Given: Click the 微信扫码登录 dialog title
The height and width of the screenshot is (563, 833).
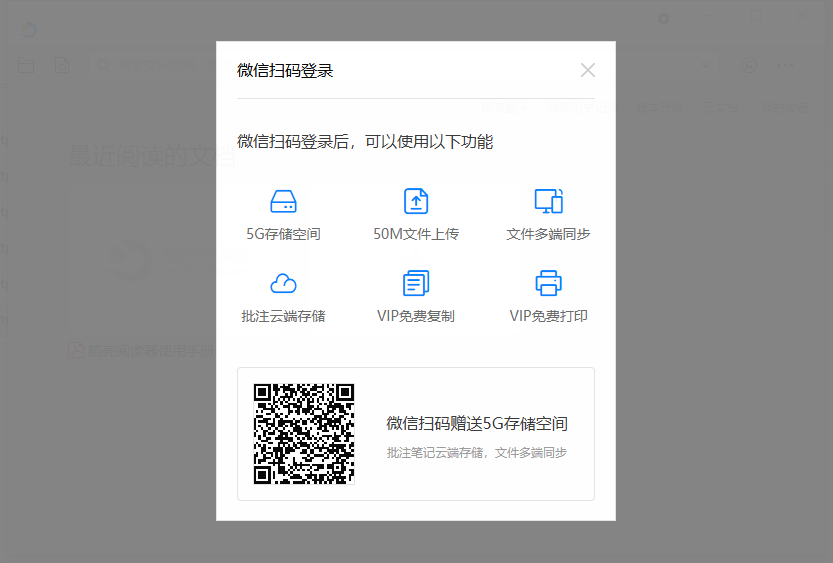Looking at the screenshot, I should tap(285, 71).
